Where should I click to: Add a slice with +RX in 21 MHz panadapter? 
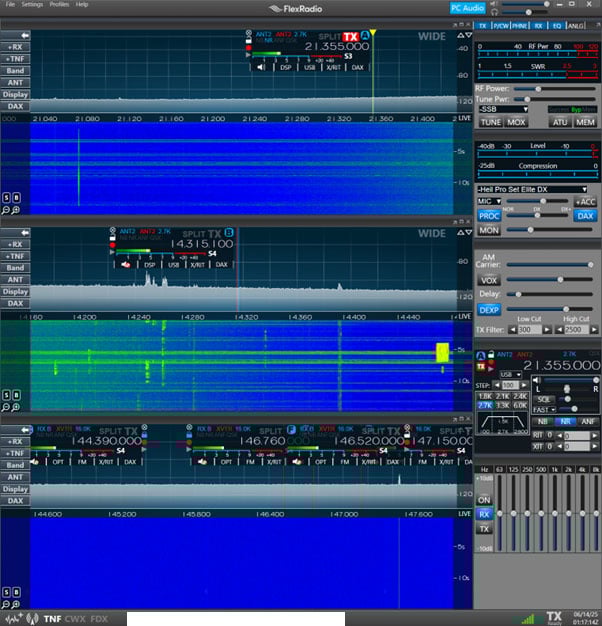point(15,47)
